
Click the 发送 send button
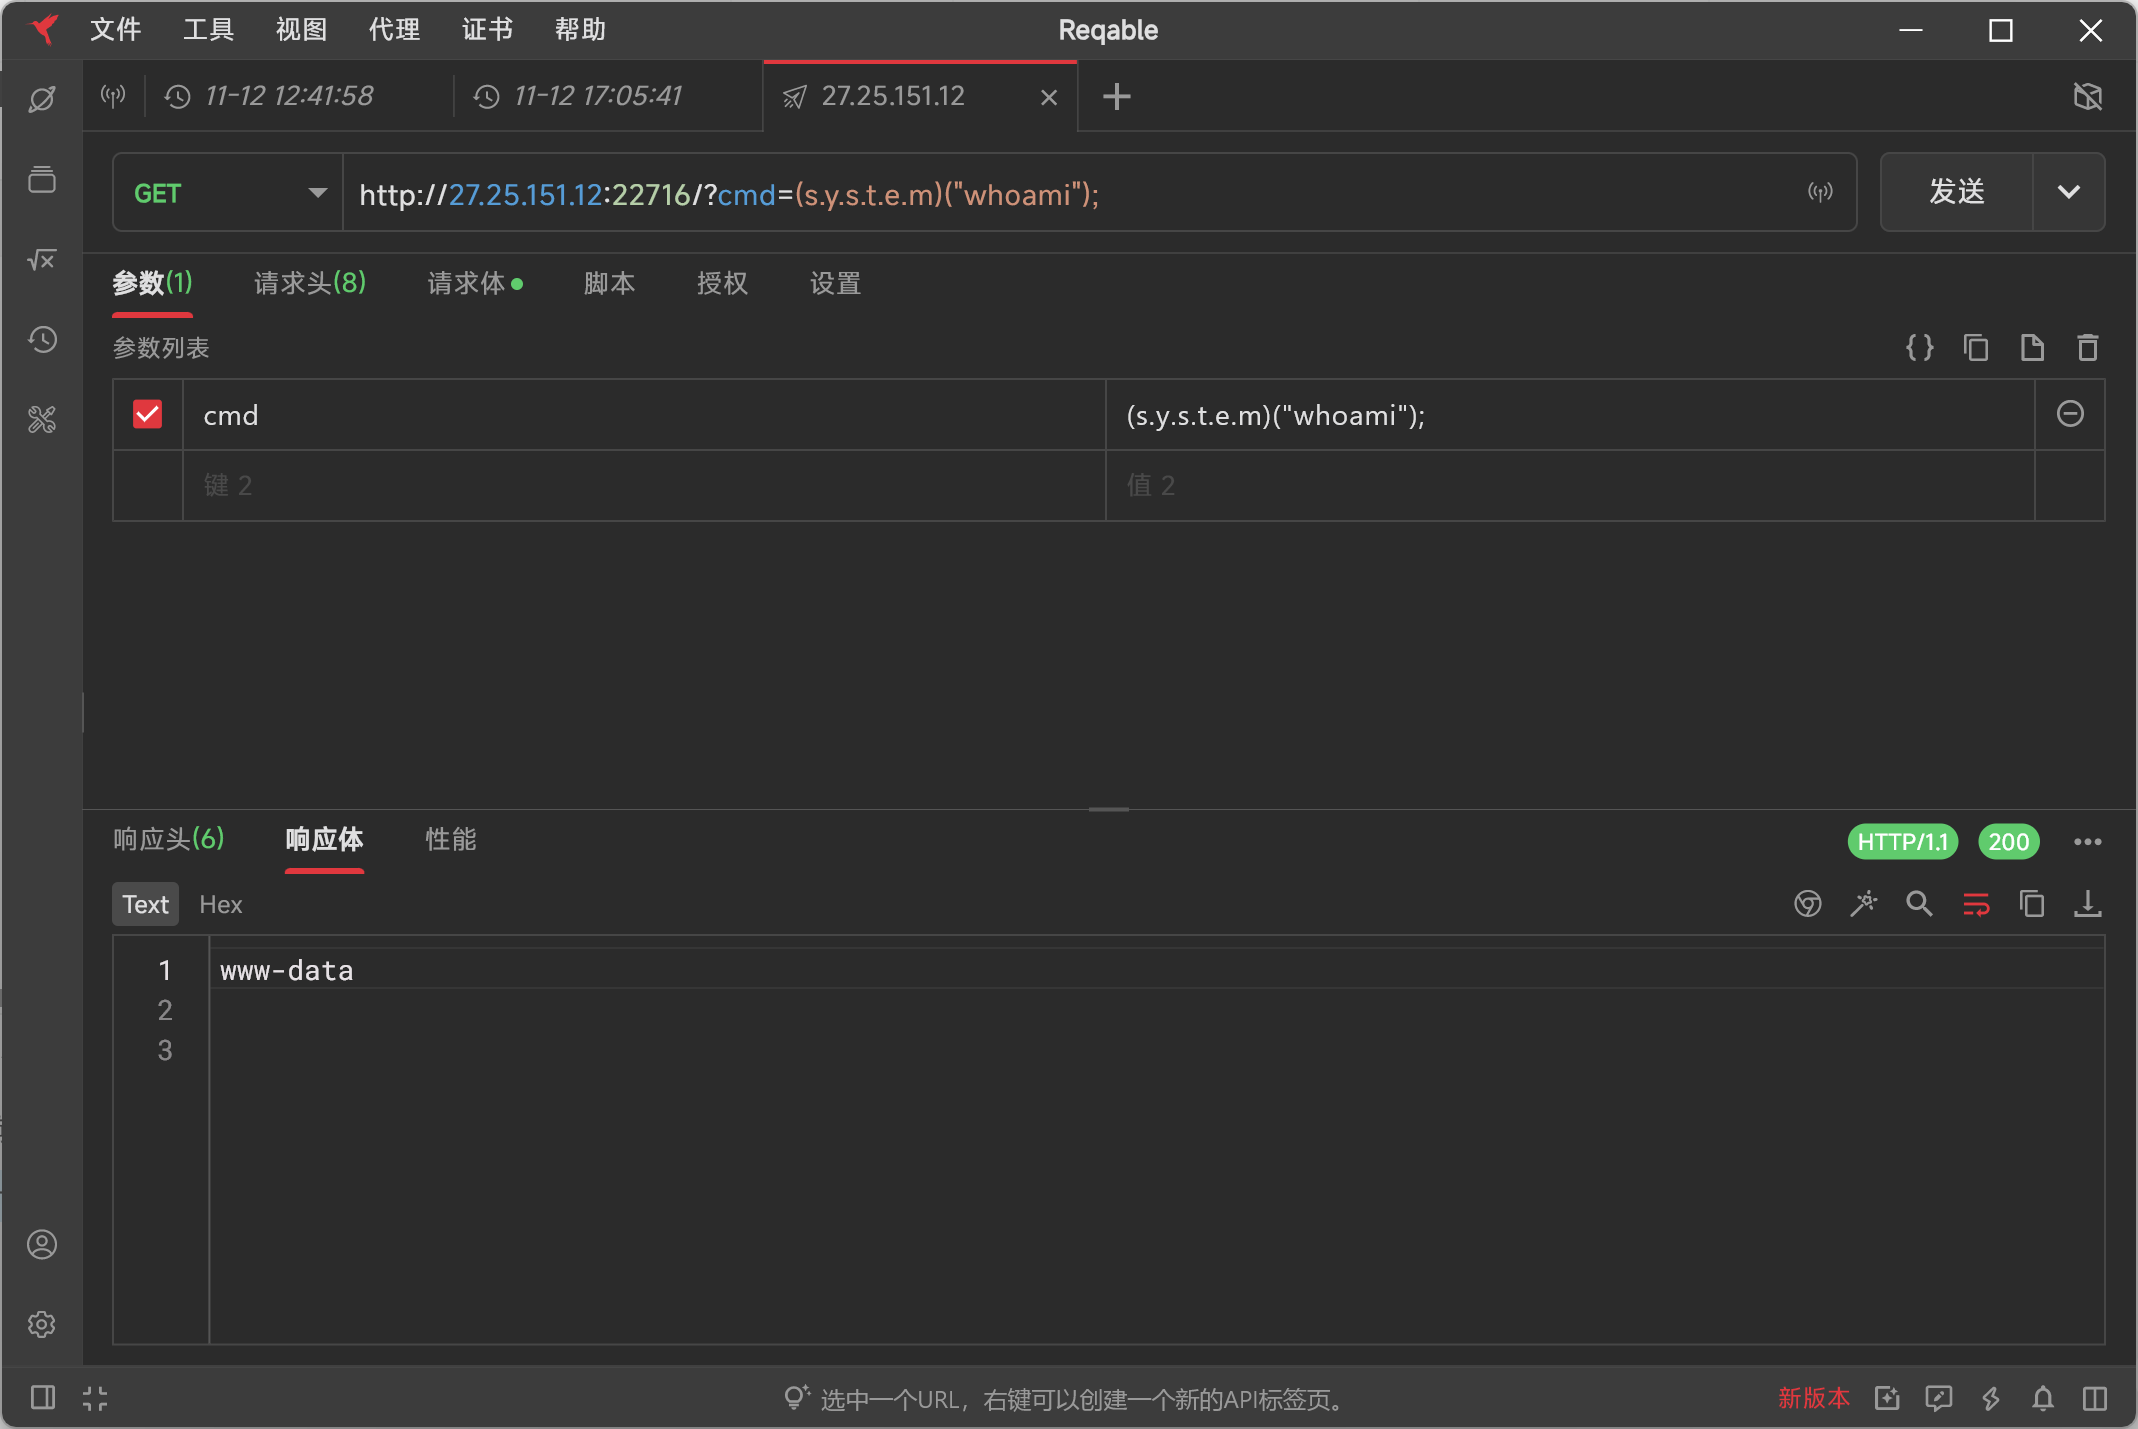[1956, 192]
